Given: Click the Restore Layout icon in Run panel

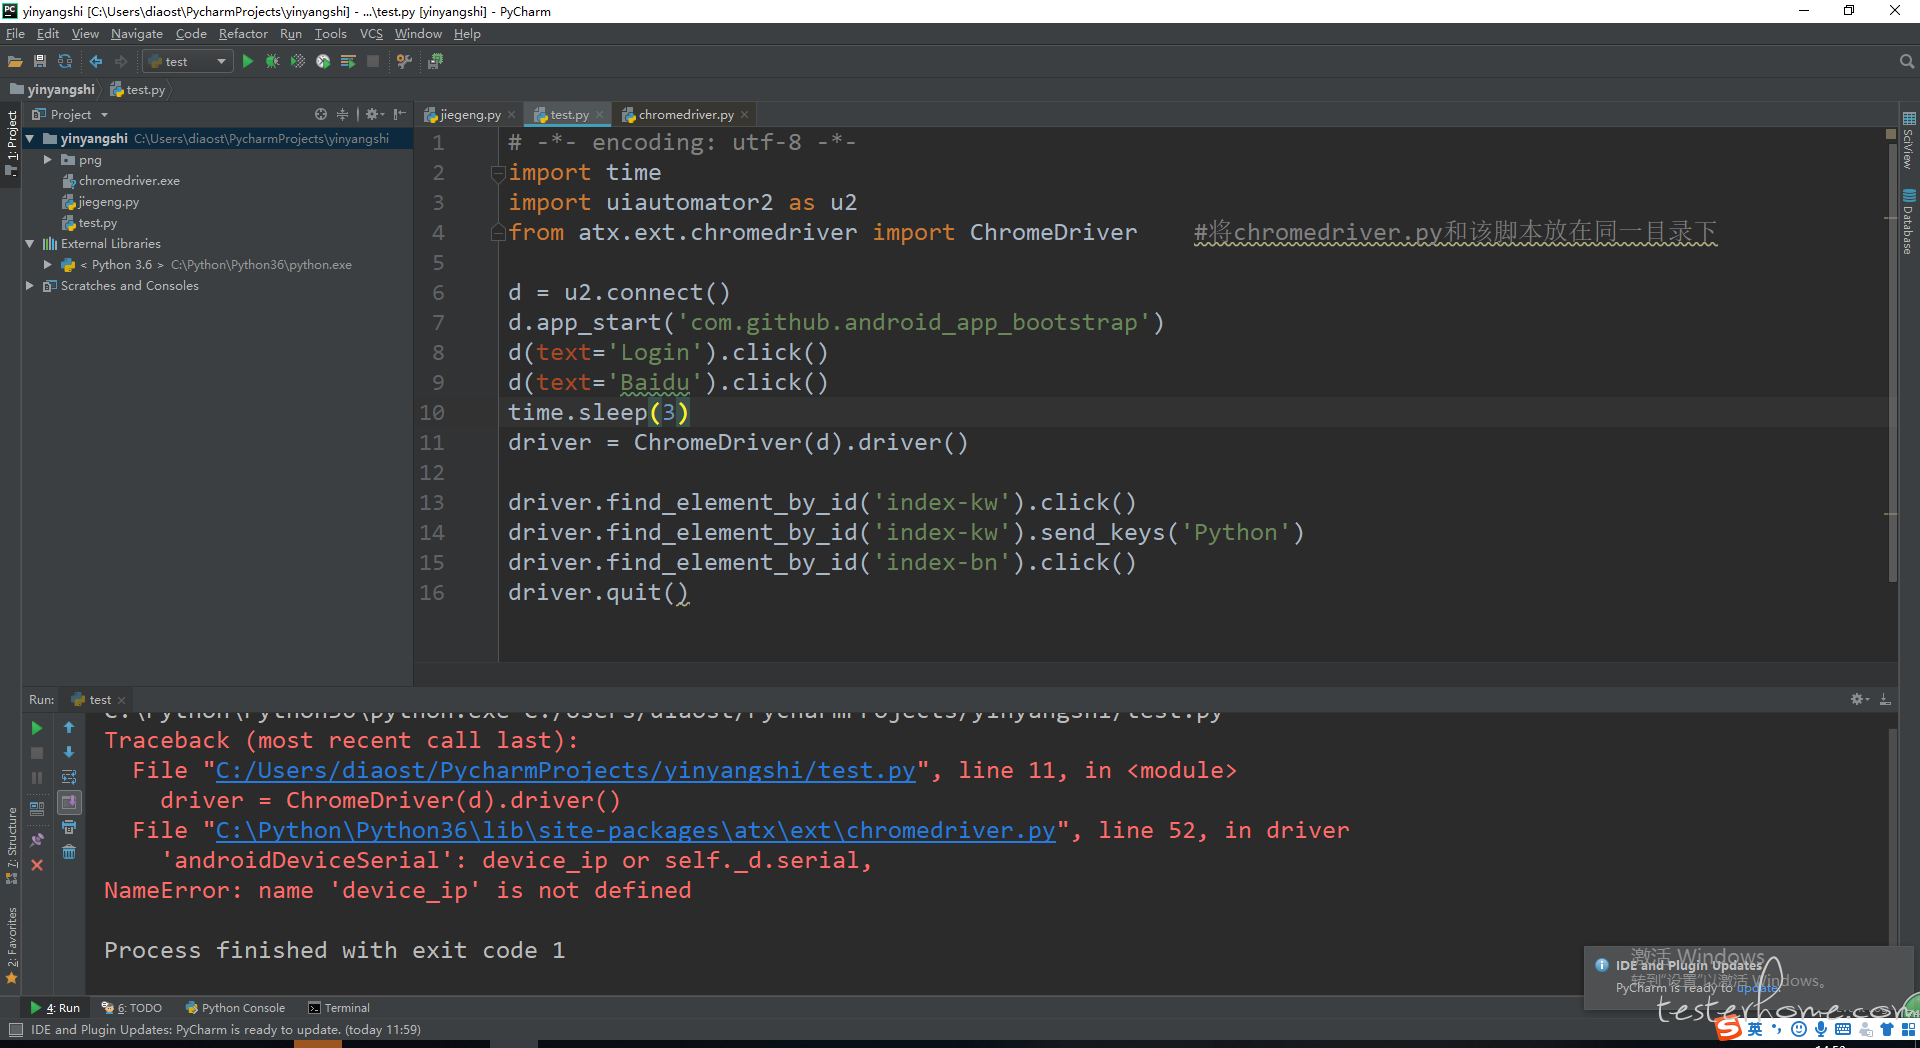Looking at the screenshot, I should point(37,808).
